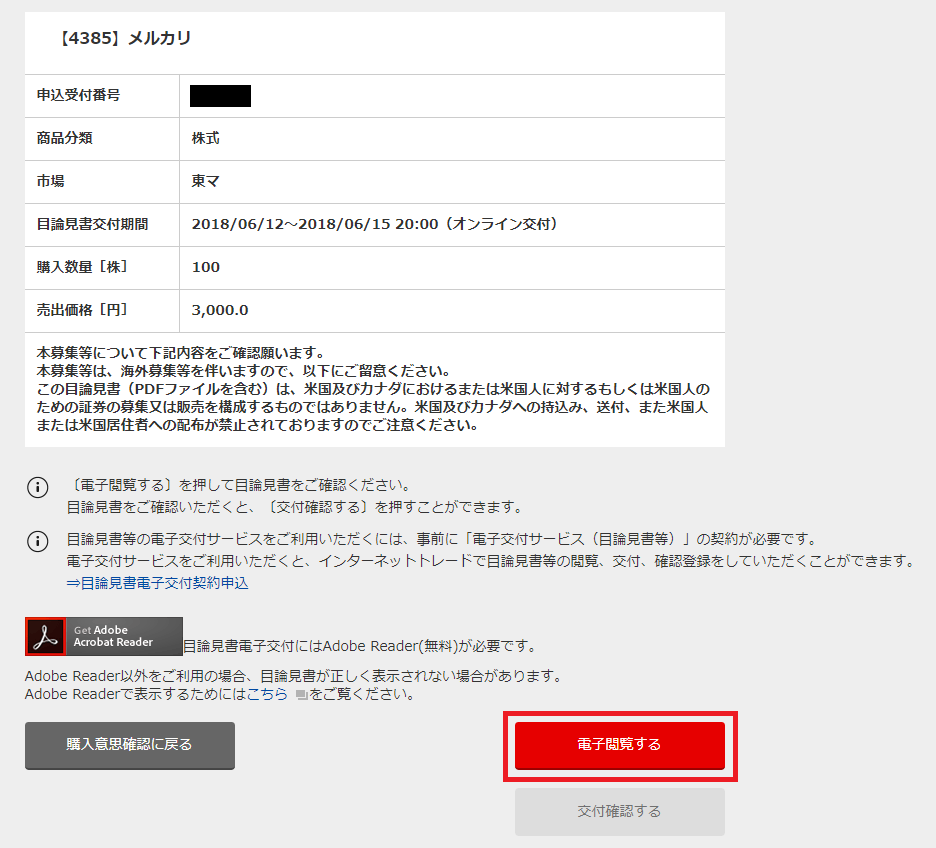Click the greyed 交付確認する button
936x848 pixels.
(x=620, y=812)
